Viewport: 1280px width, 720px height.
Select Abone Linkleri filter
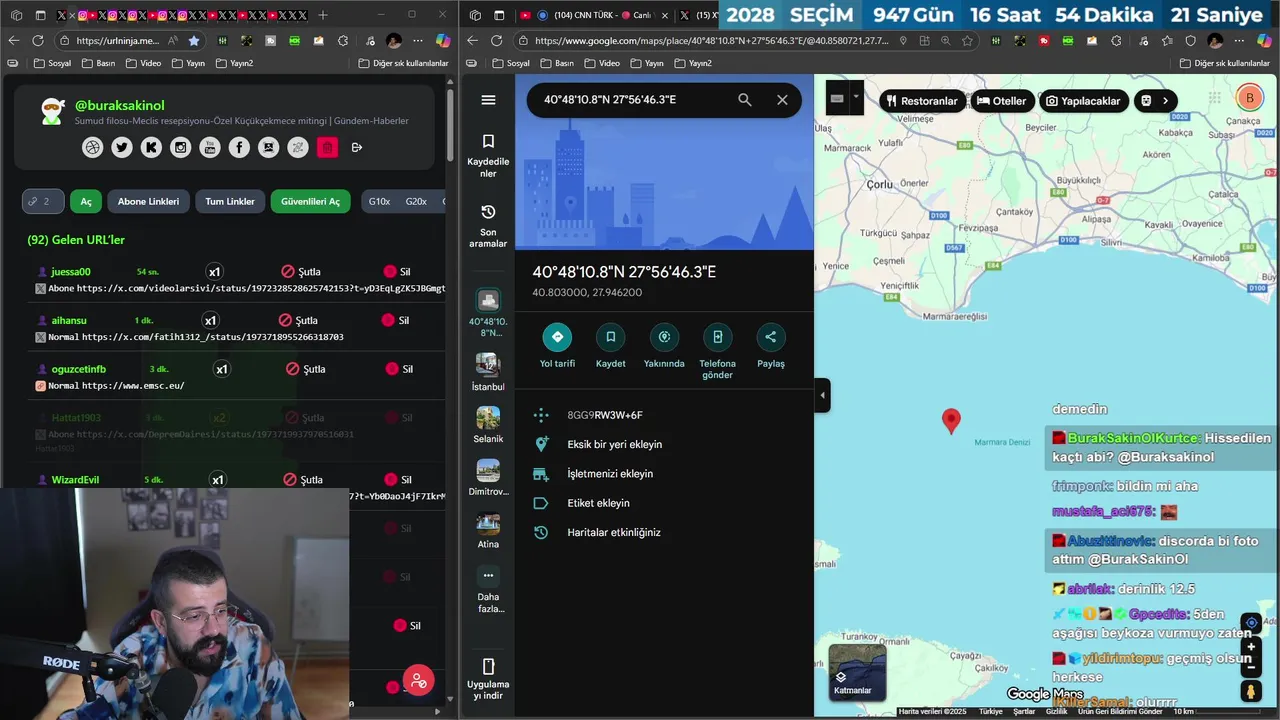[x=148, y=201]
